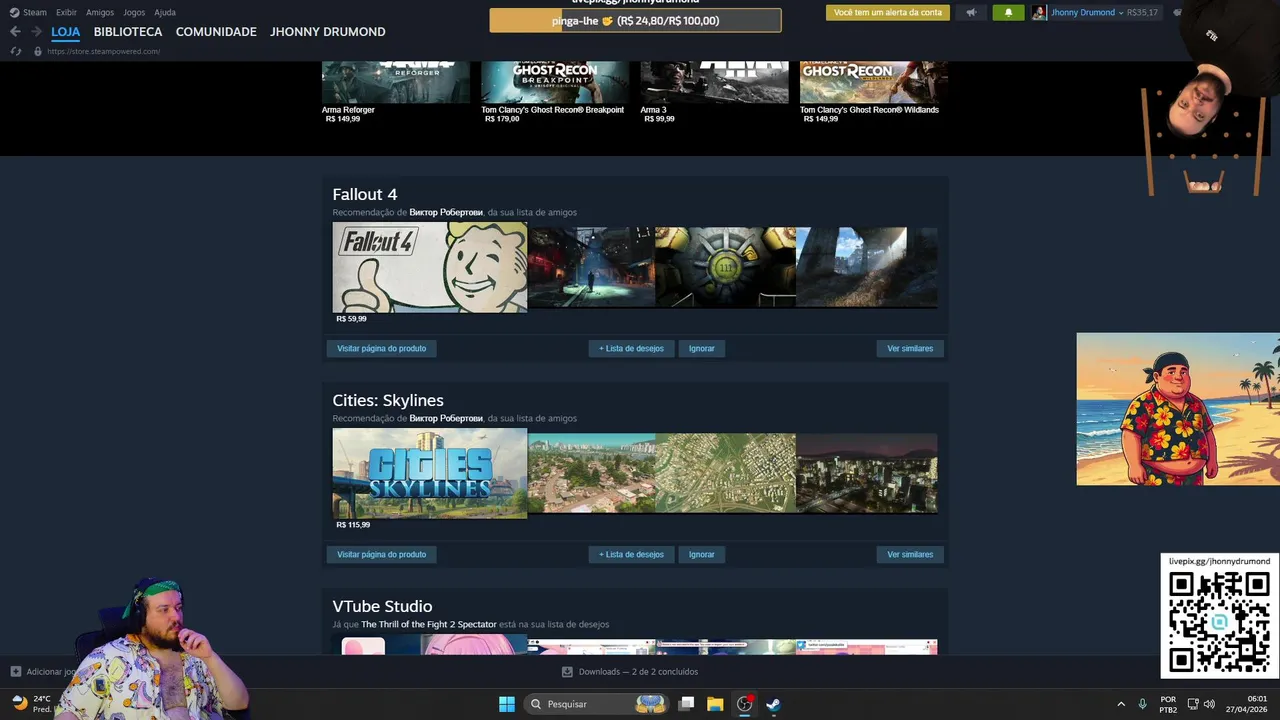View games similar to Cities: Skylines
This screenshot has width=1280, height=720.
(910, 554)
